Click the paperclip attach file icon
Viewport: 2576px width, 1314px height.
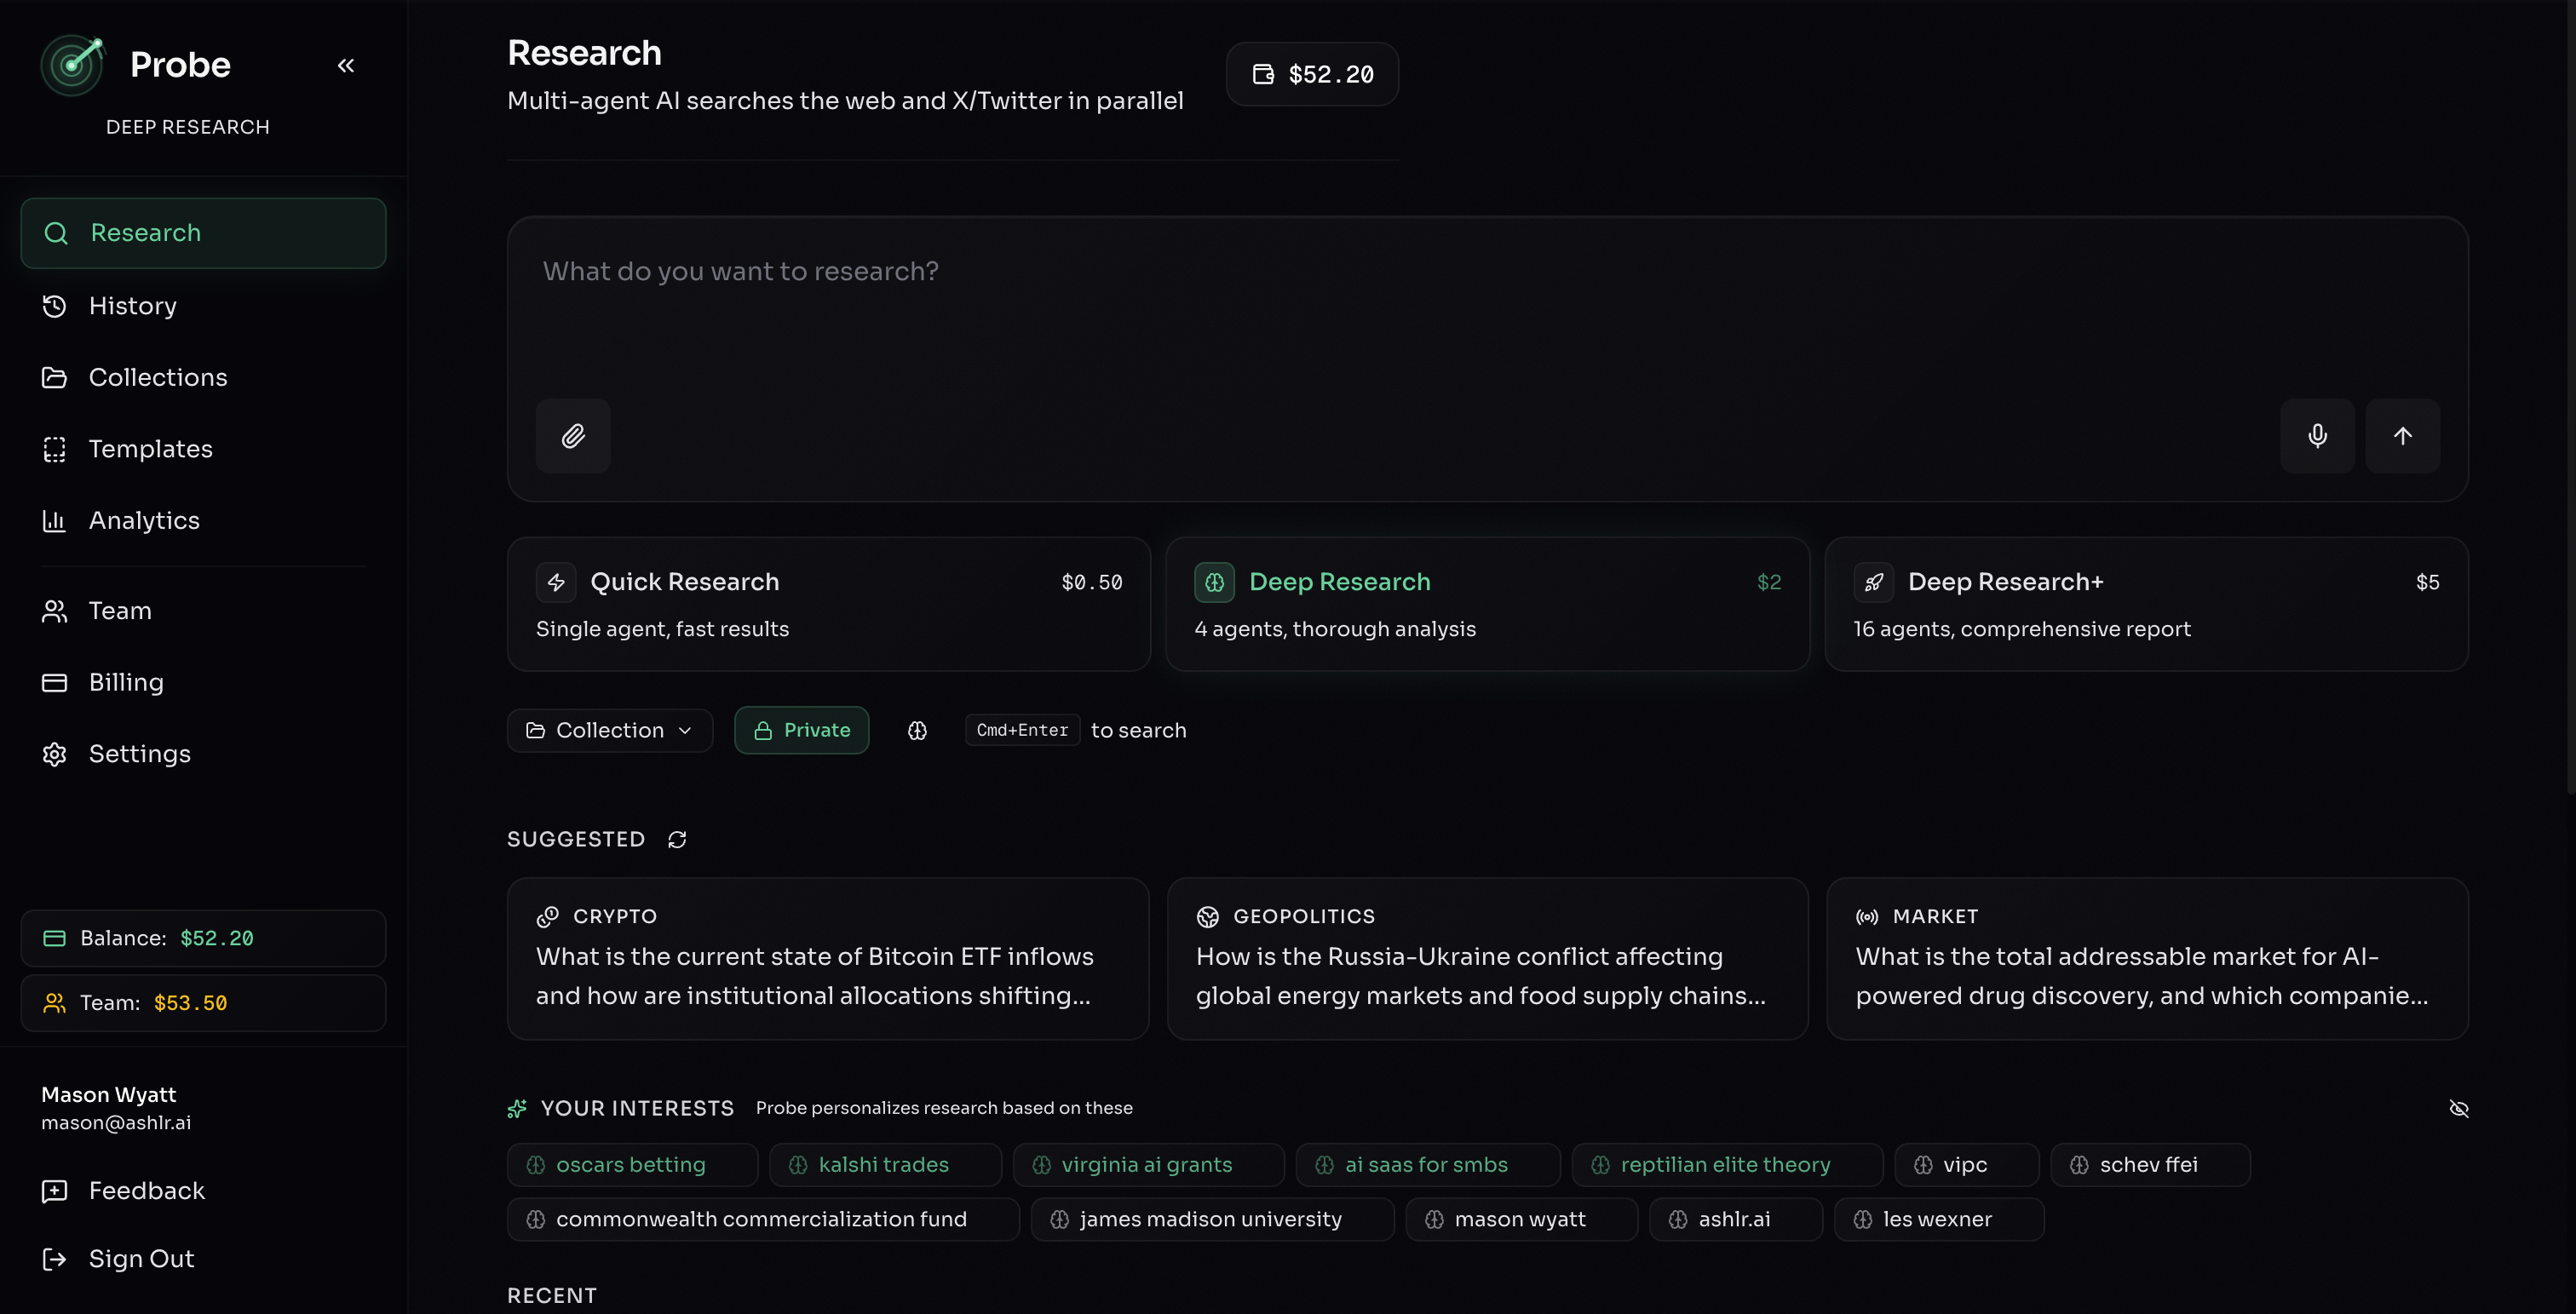pos(573,436)
